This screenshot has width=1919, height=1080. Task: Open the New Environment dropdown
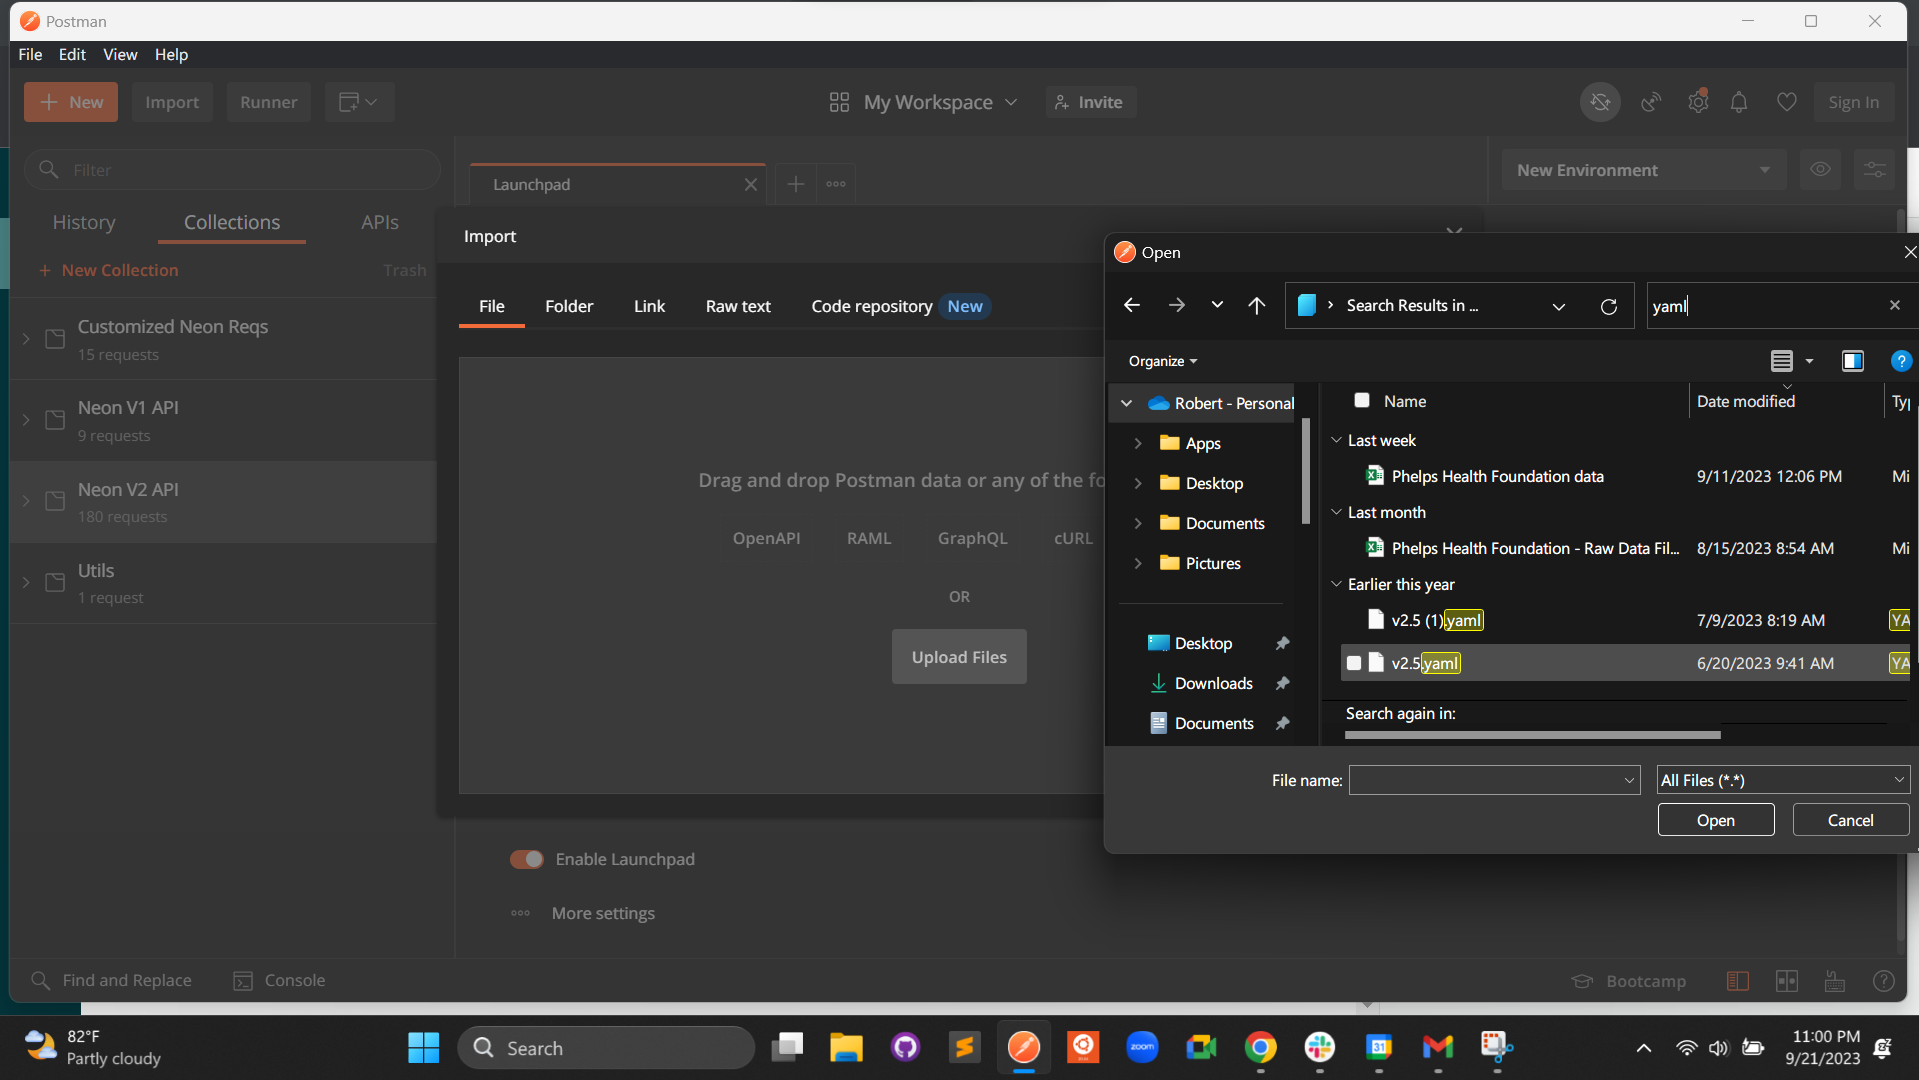[x=1644, y=170]
